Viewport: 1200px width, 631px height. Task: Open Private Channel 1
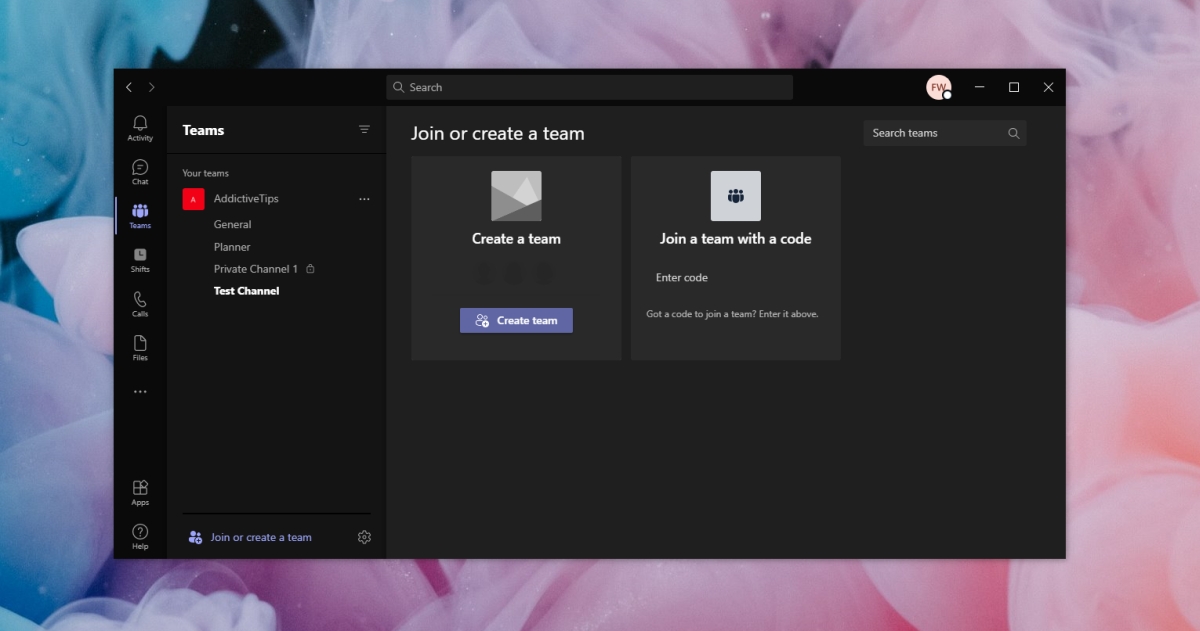click(256, 269)
